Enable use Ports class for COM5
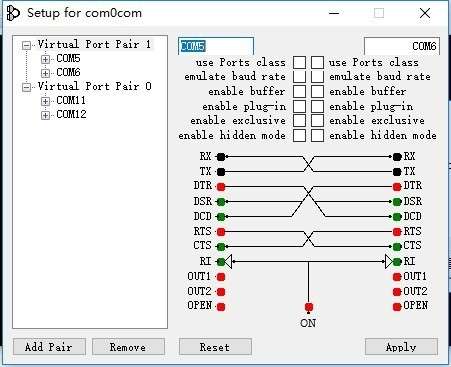Viewport: 451px width, 367px height. pyautogui.click(x=299, y=62)
